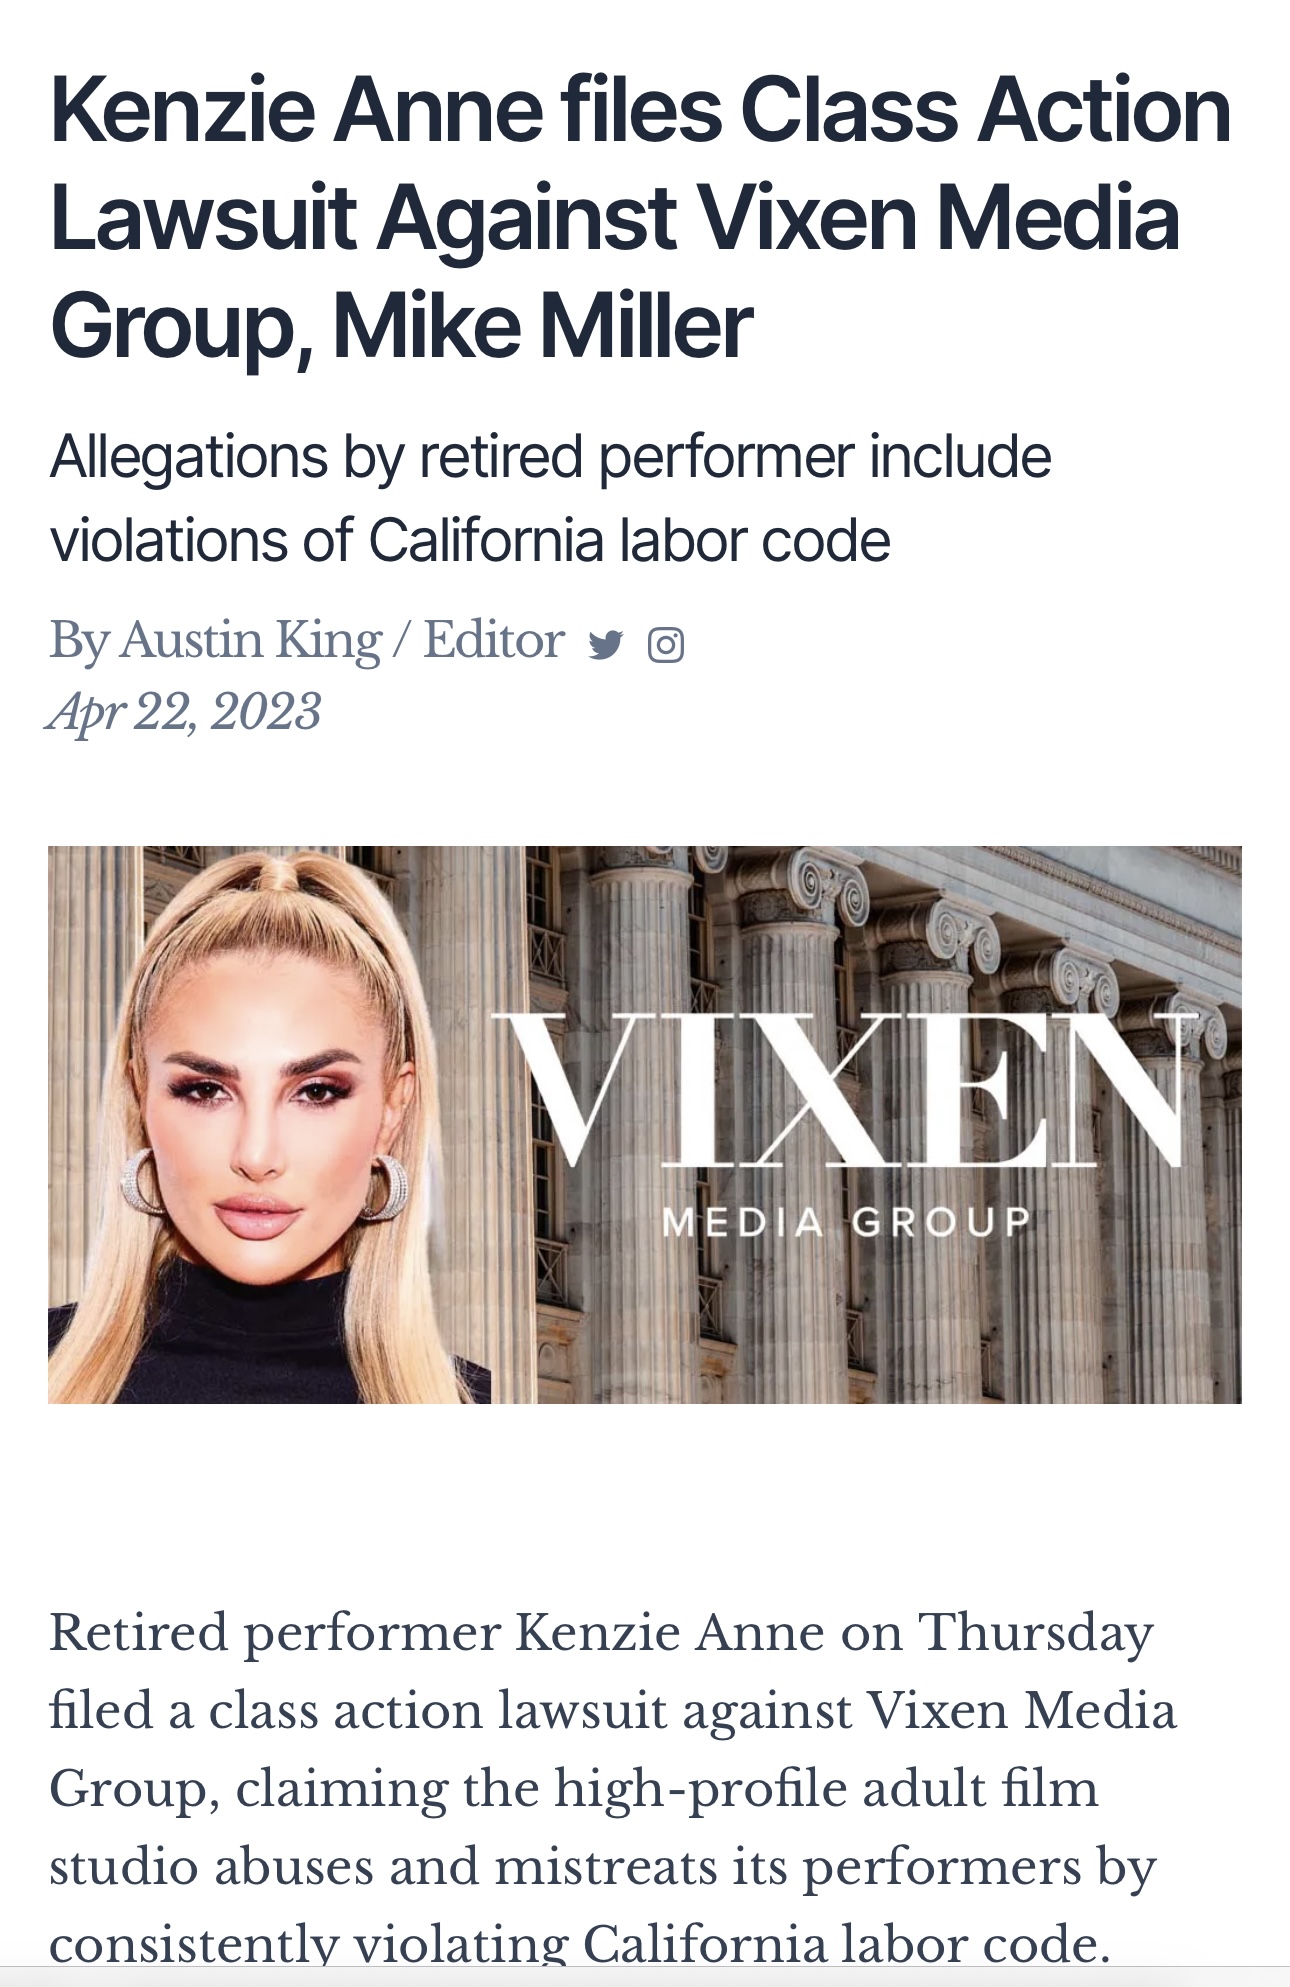
Task: Open the author's Twitter profile icon
Action: (606, 645)
